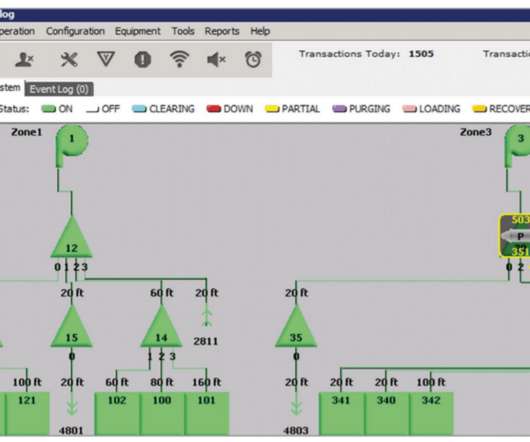Switch to the Event Log (0) tab
The width and height of the screenshot is (530, 442).
pos(59,89)
